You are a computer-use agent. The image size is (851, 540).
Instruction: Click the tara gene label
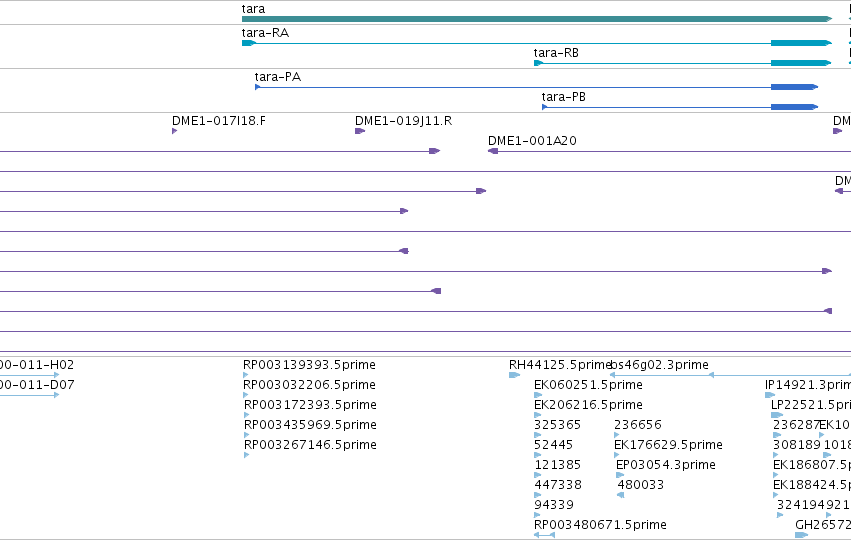pyautogui.click(x=253, y=9)
